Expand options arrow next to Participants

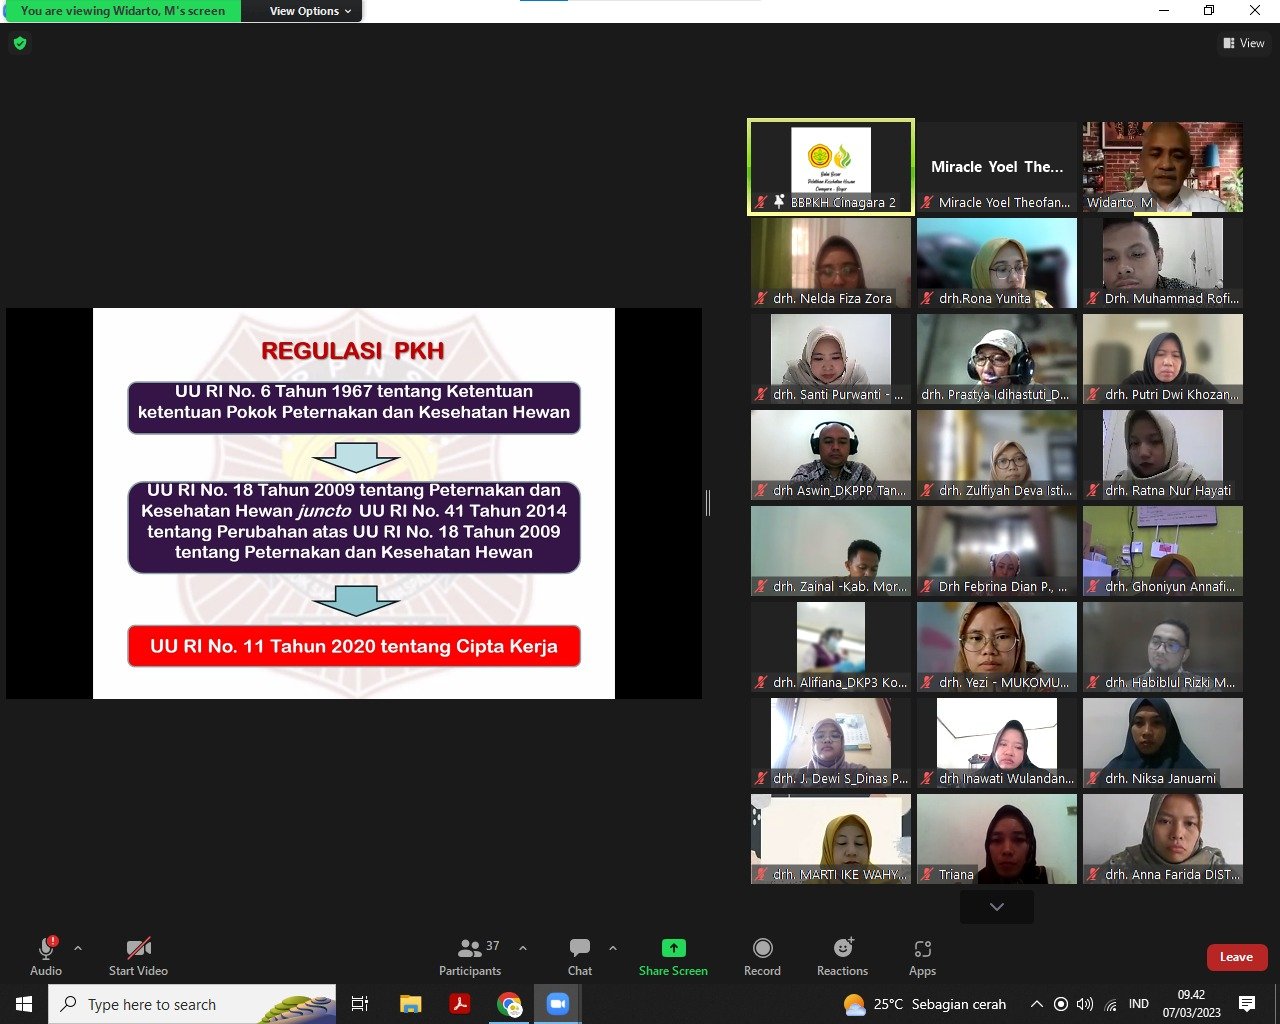coord(522,948)
